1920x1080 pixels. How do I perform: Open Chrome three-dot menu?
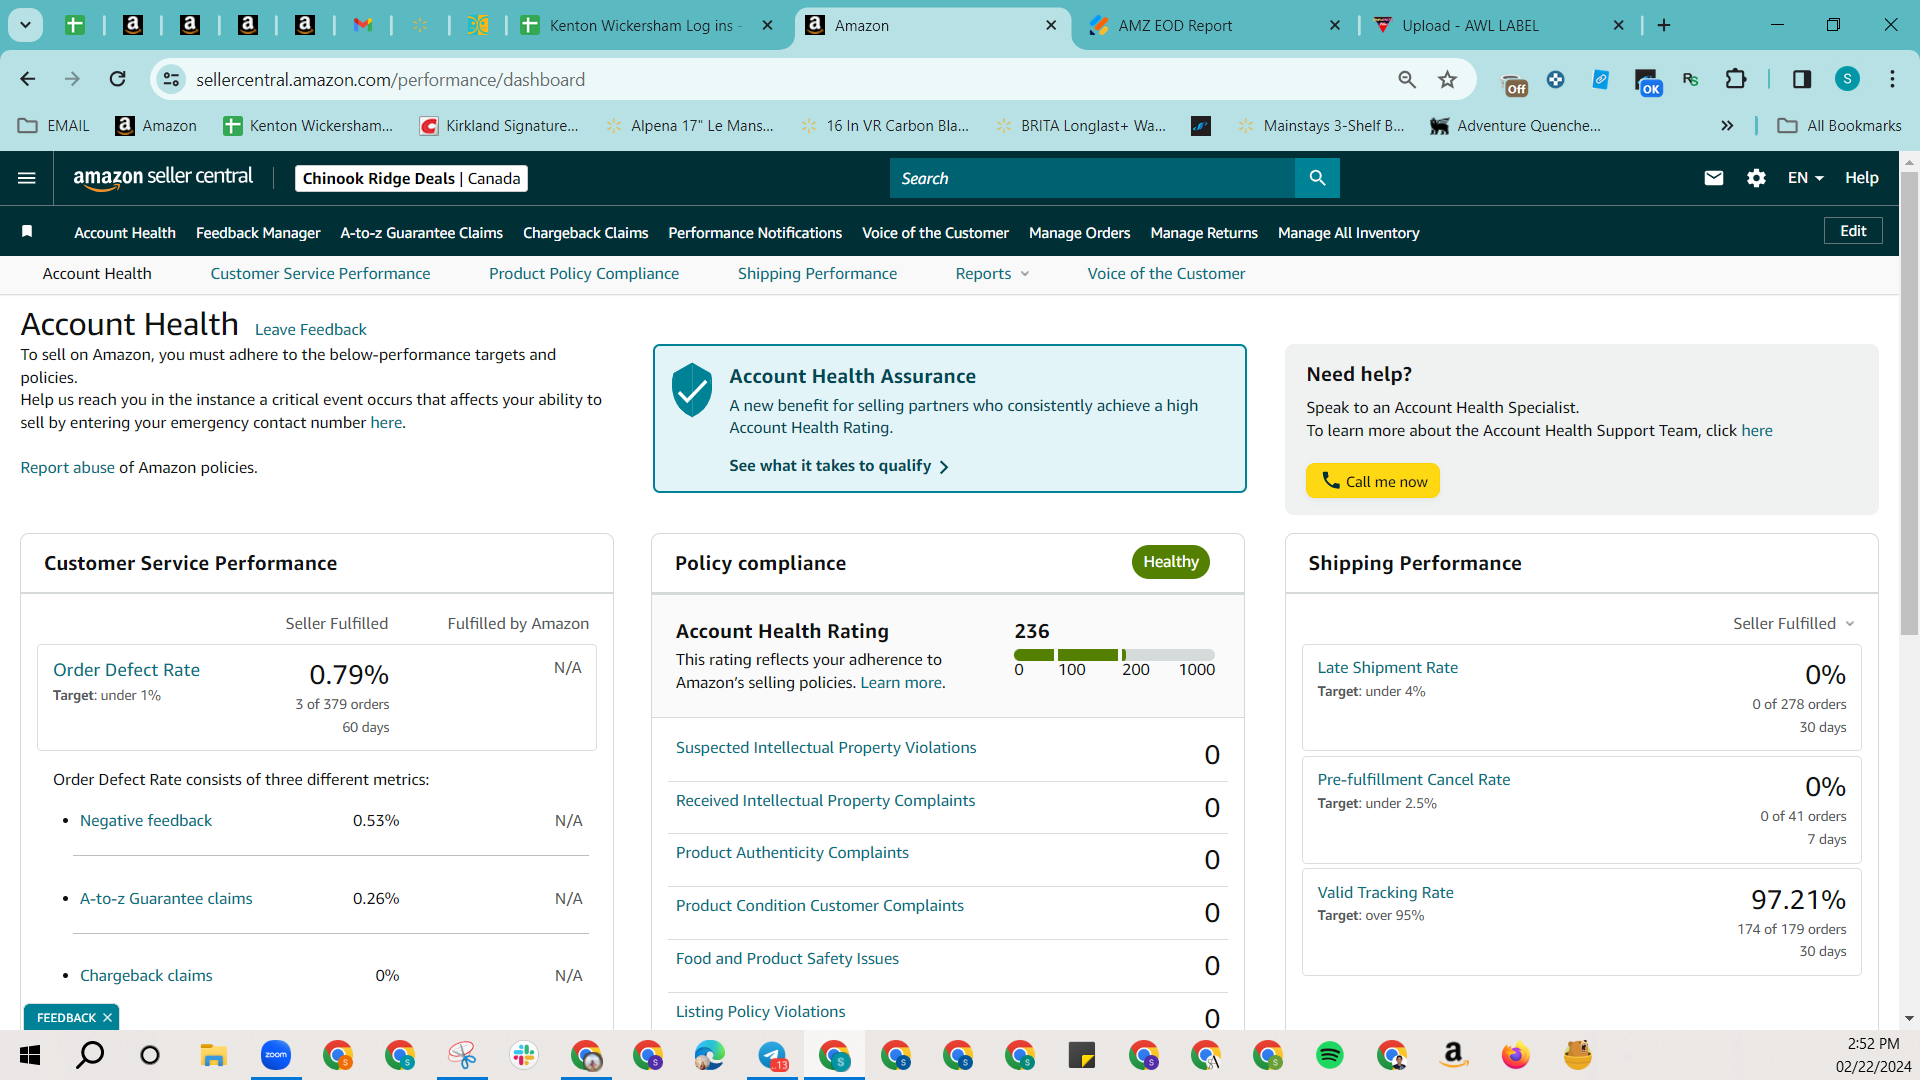[1892, 79]
